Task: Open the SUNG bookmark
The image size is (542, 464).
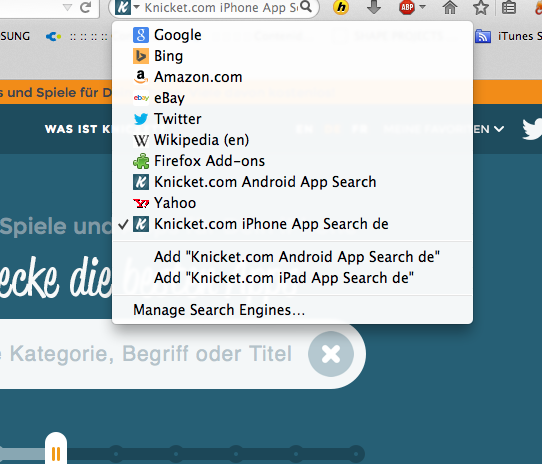Action: pyautogui.click(x=15, y=36)
